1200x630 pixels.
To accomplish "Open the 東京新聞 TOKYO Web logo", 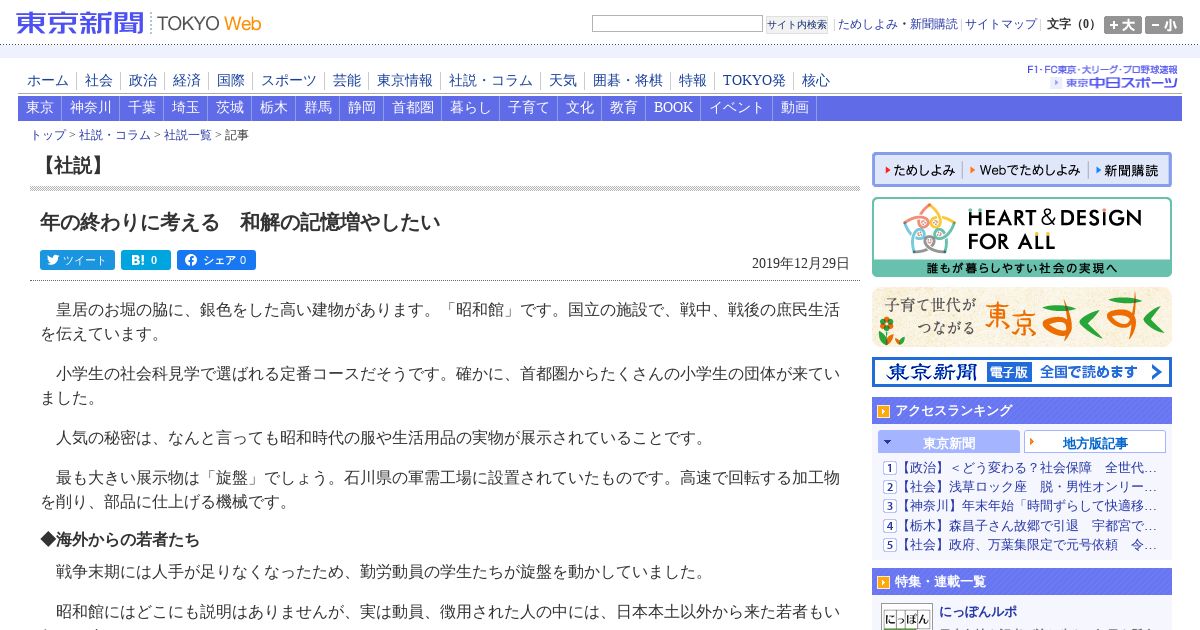I will (x=139, y=23).
